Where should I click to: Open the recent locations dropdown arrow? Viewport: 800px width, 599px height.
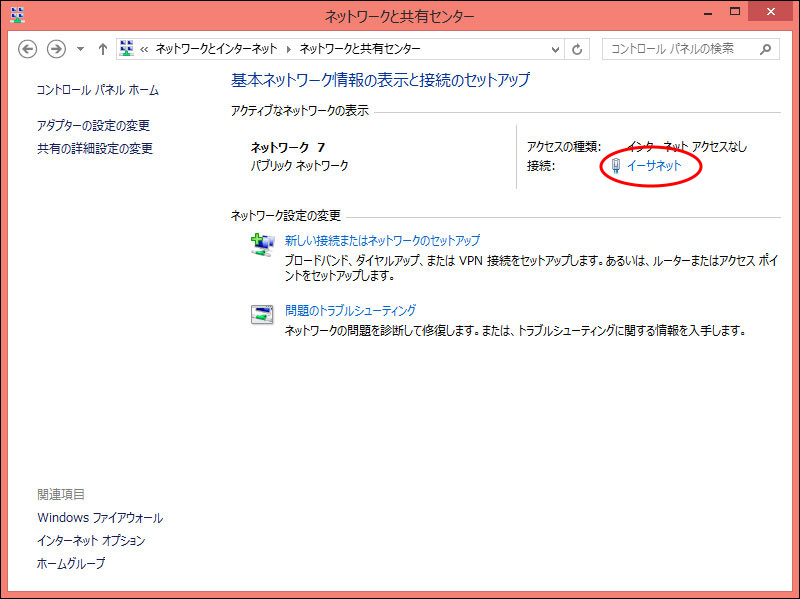pyautogui.click(x=80, y=49)
